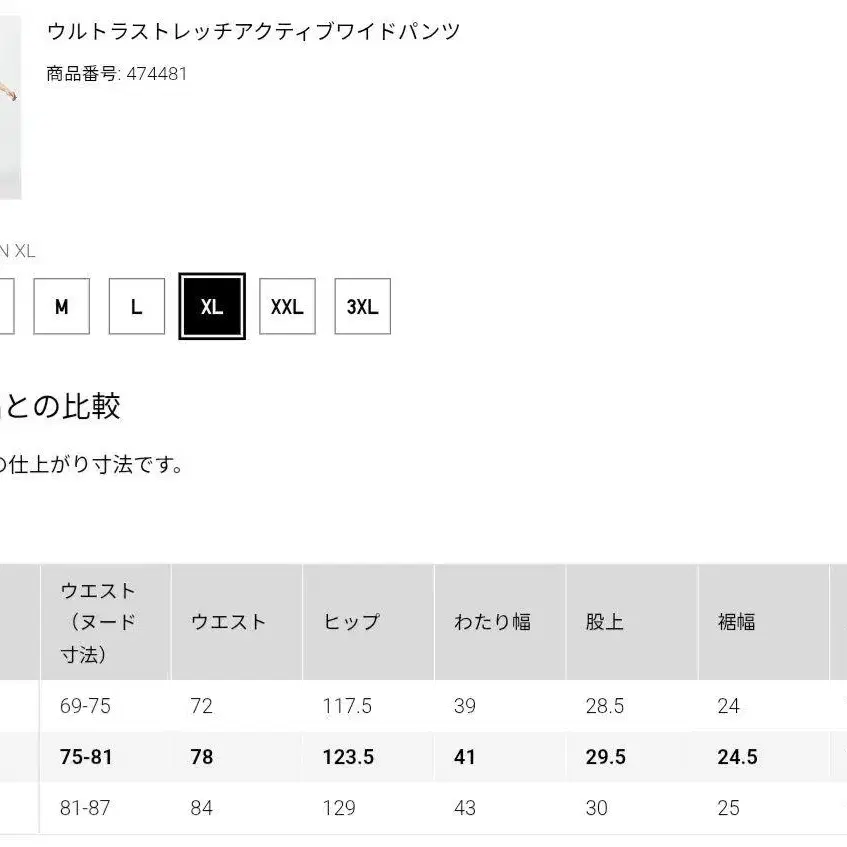Select the 裾幅 column header

(737, 622)
